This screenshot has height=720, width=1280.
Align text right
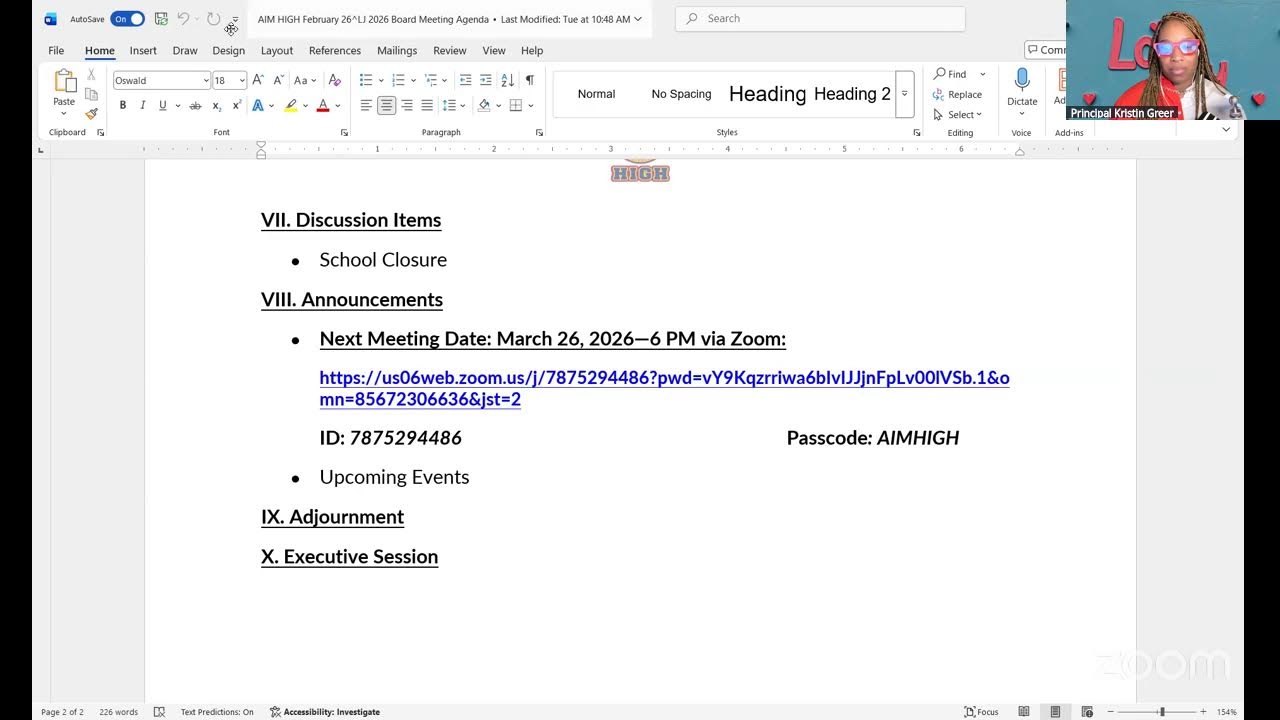coord(407,105)
